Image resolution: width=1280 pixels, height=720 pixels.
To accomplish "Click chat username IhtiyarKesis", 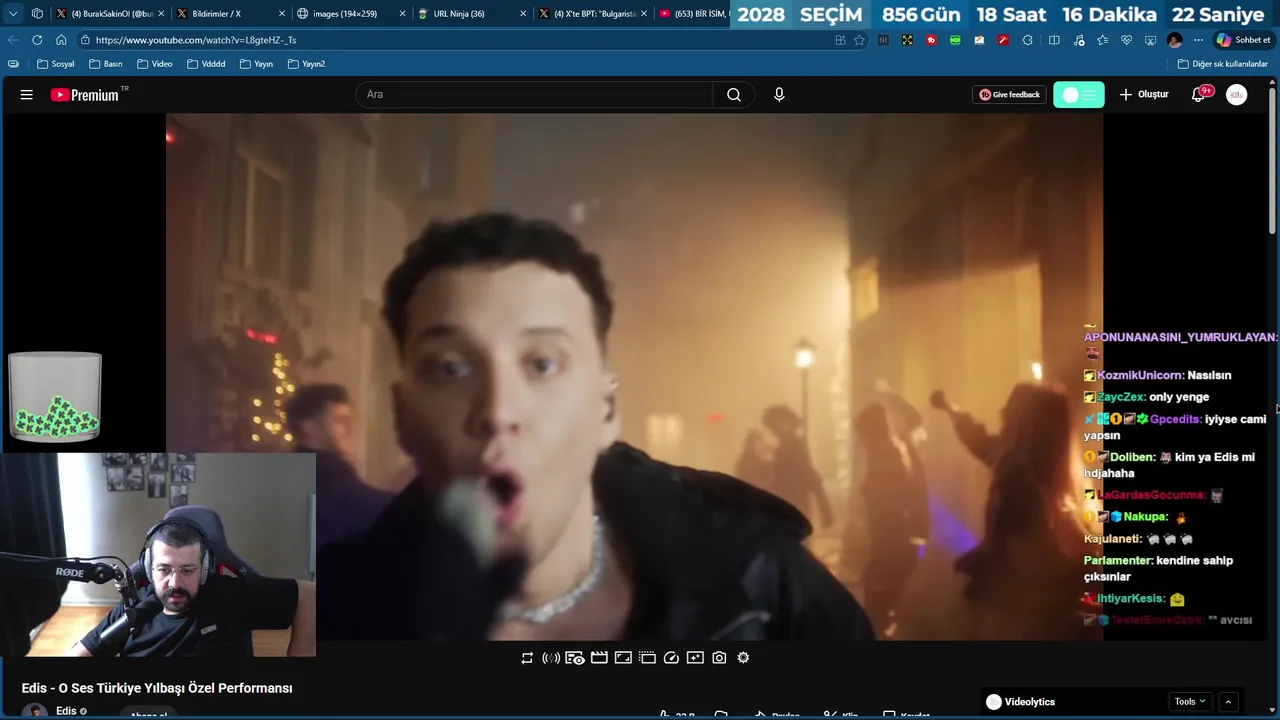I will [x=1130, y=598].
